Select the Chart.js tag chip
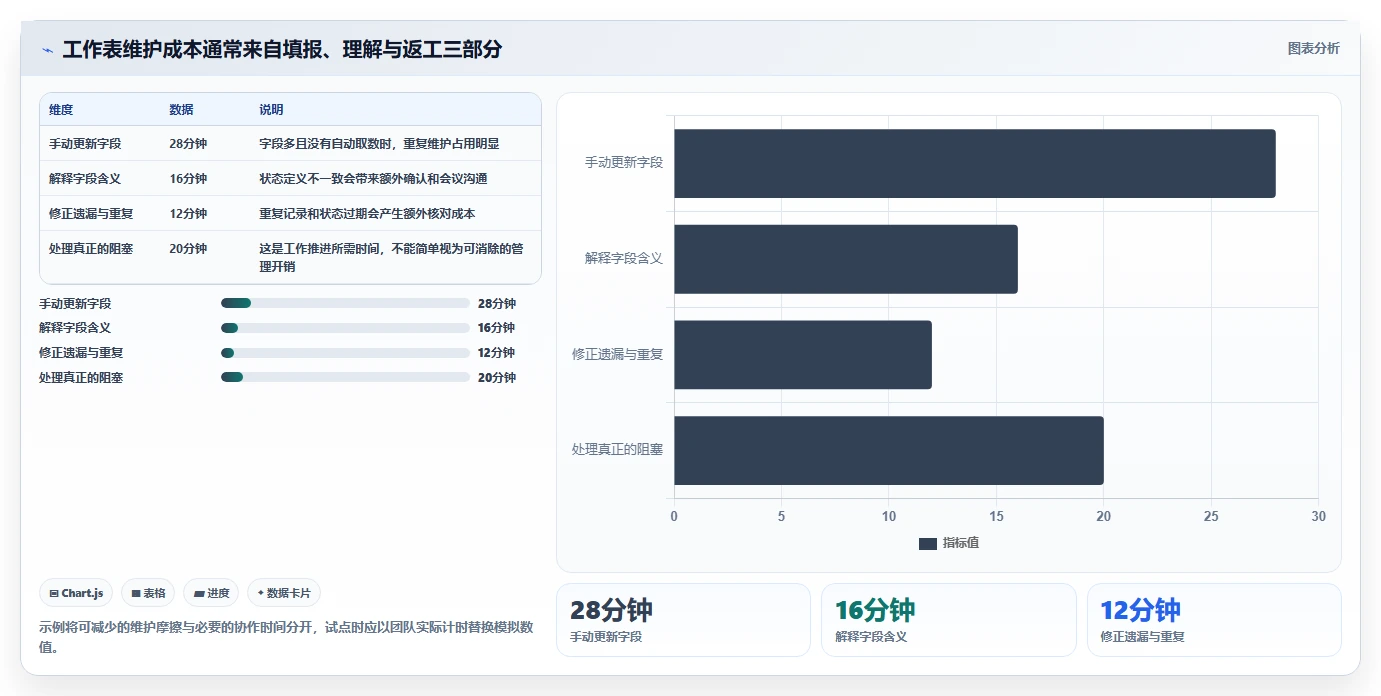Viewport: 1381px width, 696px height. click(x=77, y=593)
